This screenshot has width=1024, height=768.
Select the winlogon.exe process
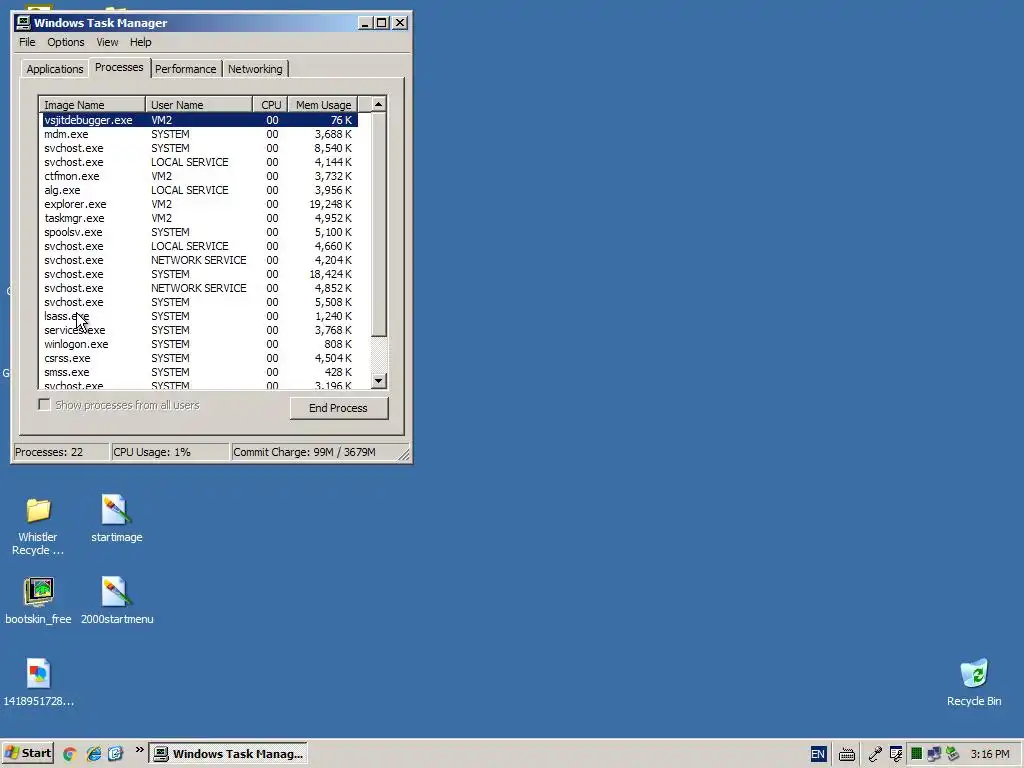(199, 344)
